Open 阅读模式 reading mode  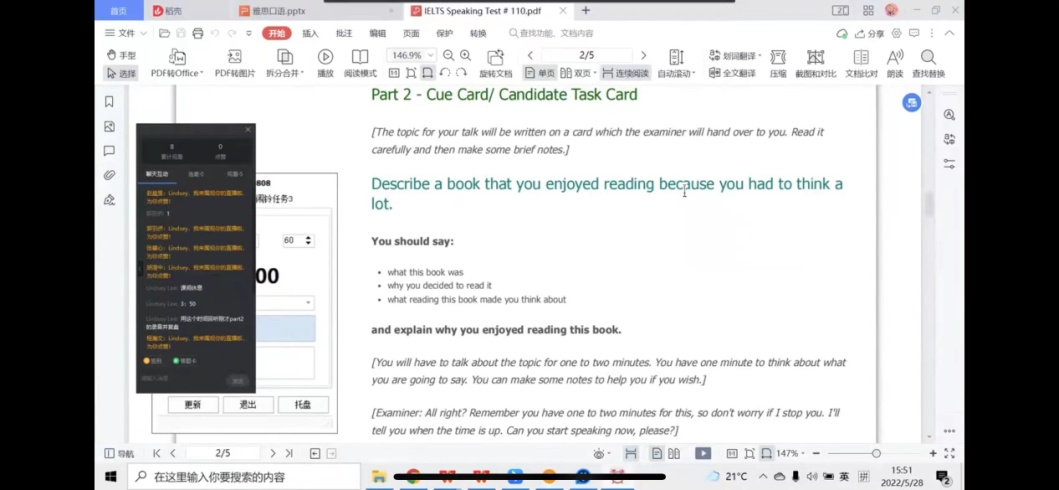(x=360, y=58)
